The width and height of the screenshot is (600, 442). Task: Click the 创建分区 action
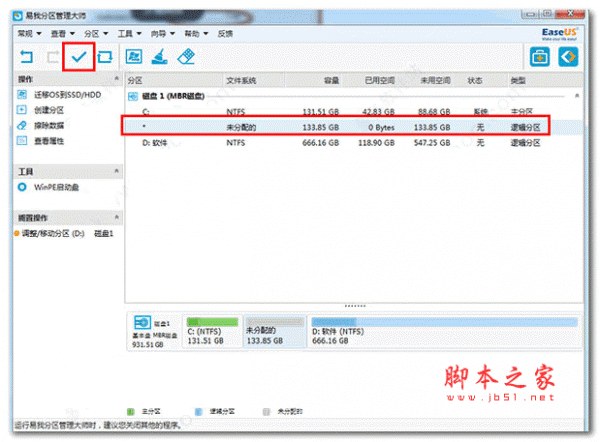[49, 110]
